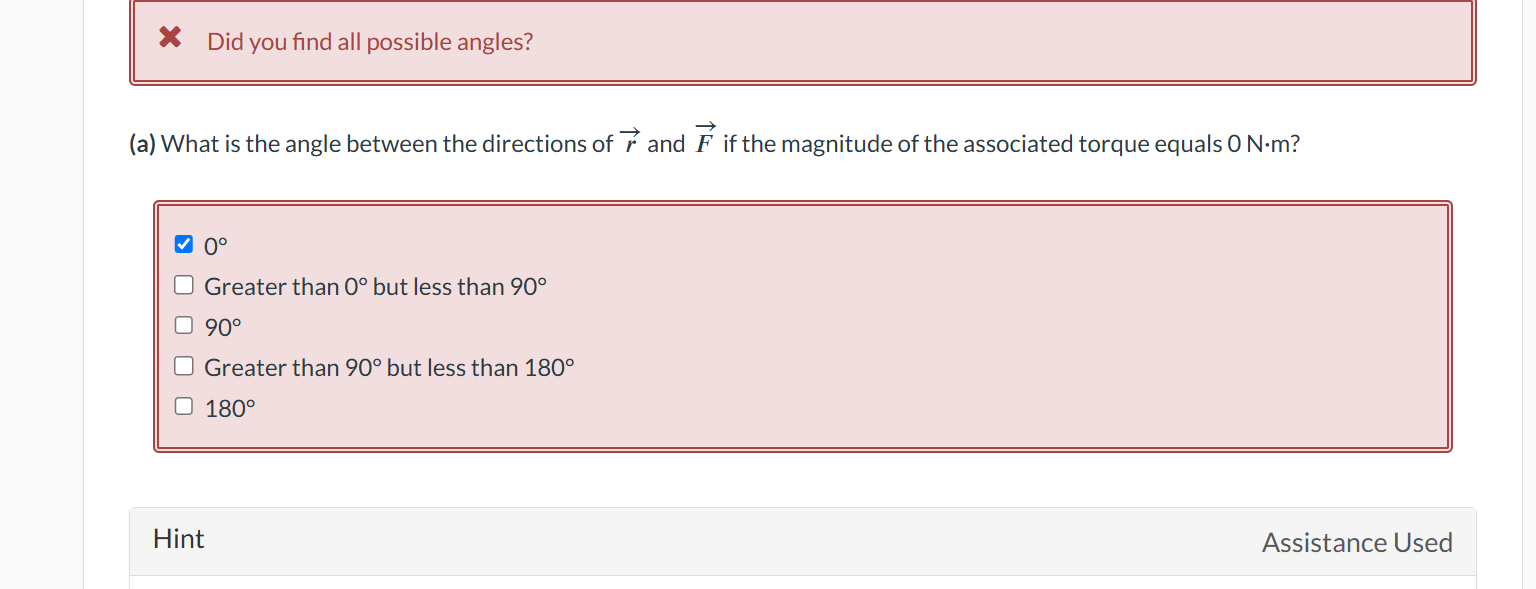Image resolution: width=1536 pixels, height=589 pixels.
Task: Click the 0° option label text
Action: coord(214,243)
